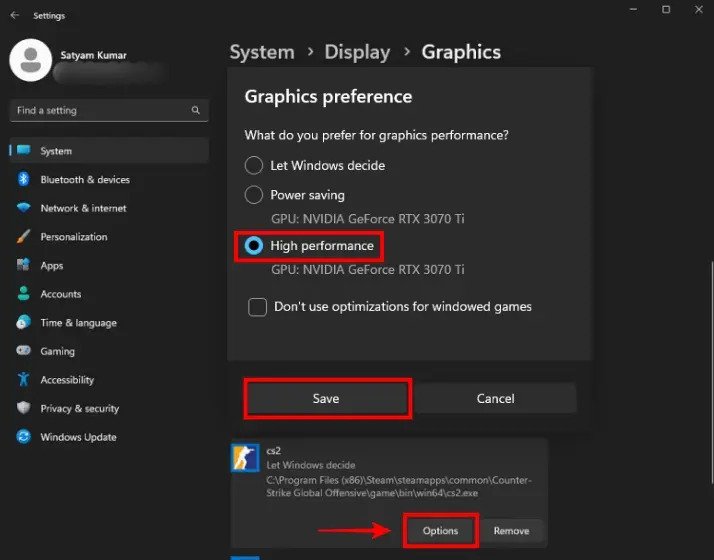Open Network & internet via its Wi-Fi icon
714x560 pixels.
[23, 208]
